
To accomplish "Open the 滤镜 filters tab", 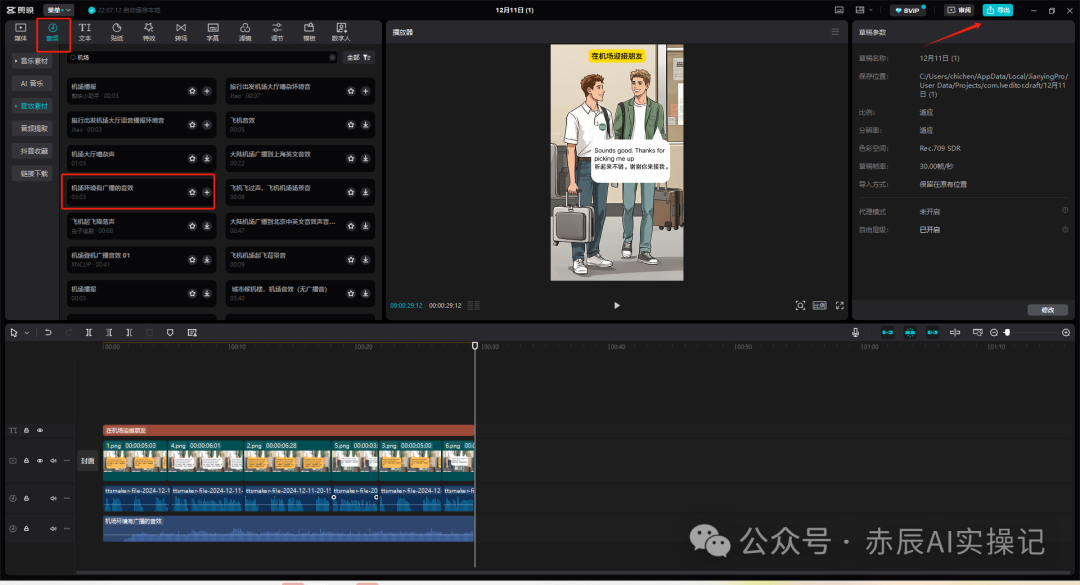I will pos(245,32).
